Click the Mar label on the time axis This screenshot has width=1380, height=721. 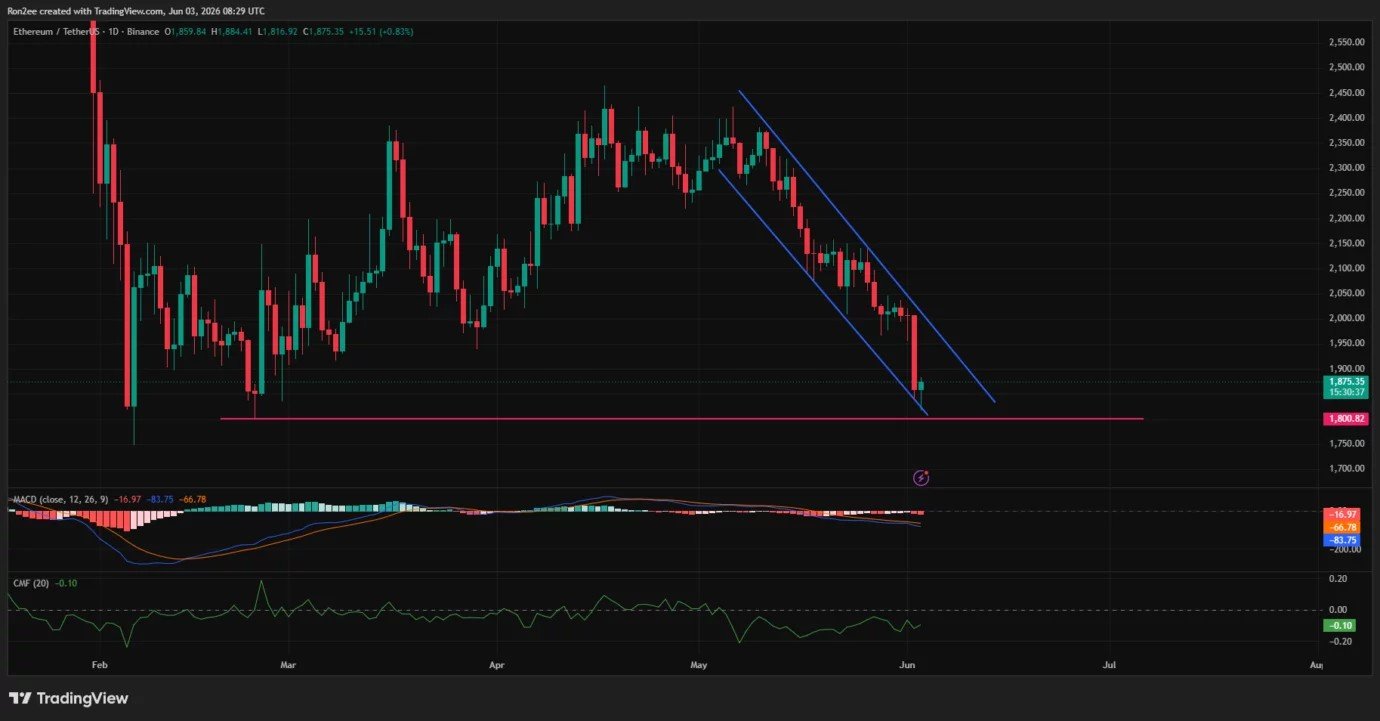tap(289, 664)
